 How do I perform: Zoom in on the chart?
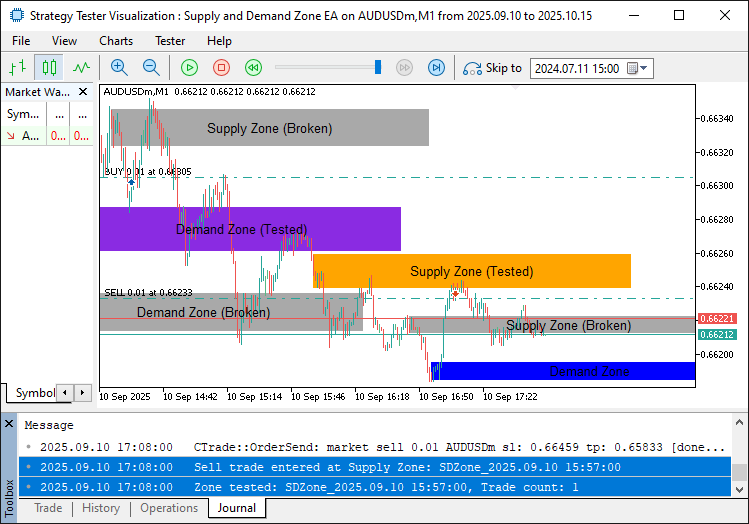pyautogui.click(x=119, y=68)
